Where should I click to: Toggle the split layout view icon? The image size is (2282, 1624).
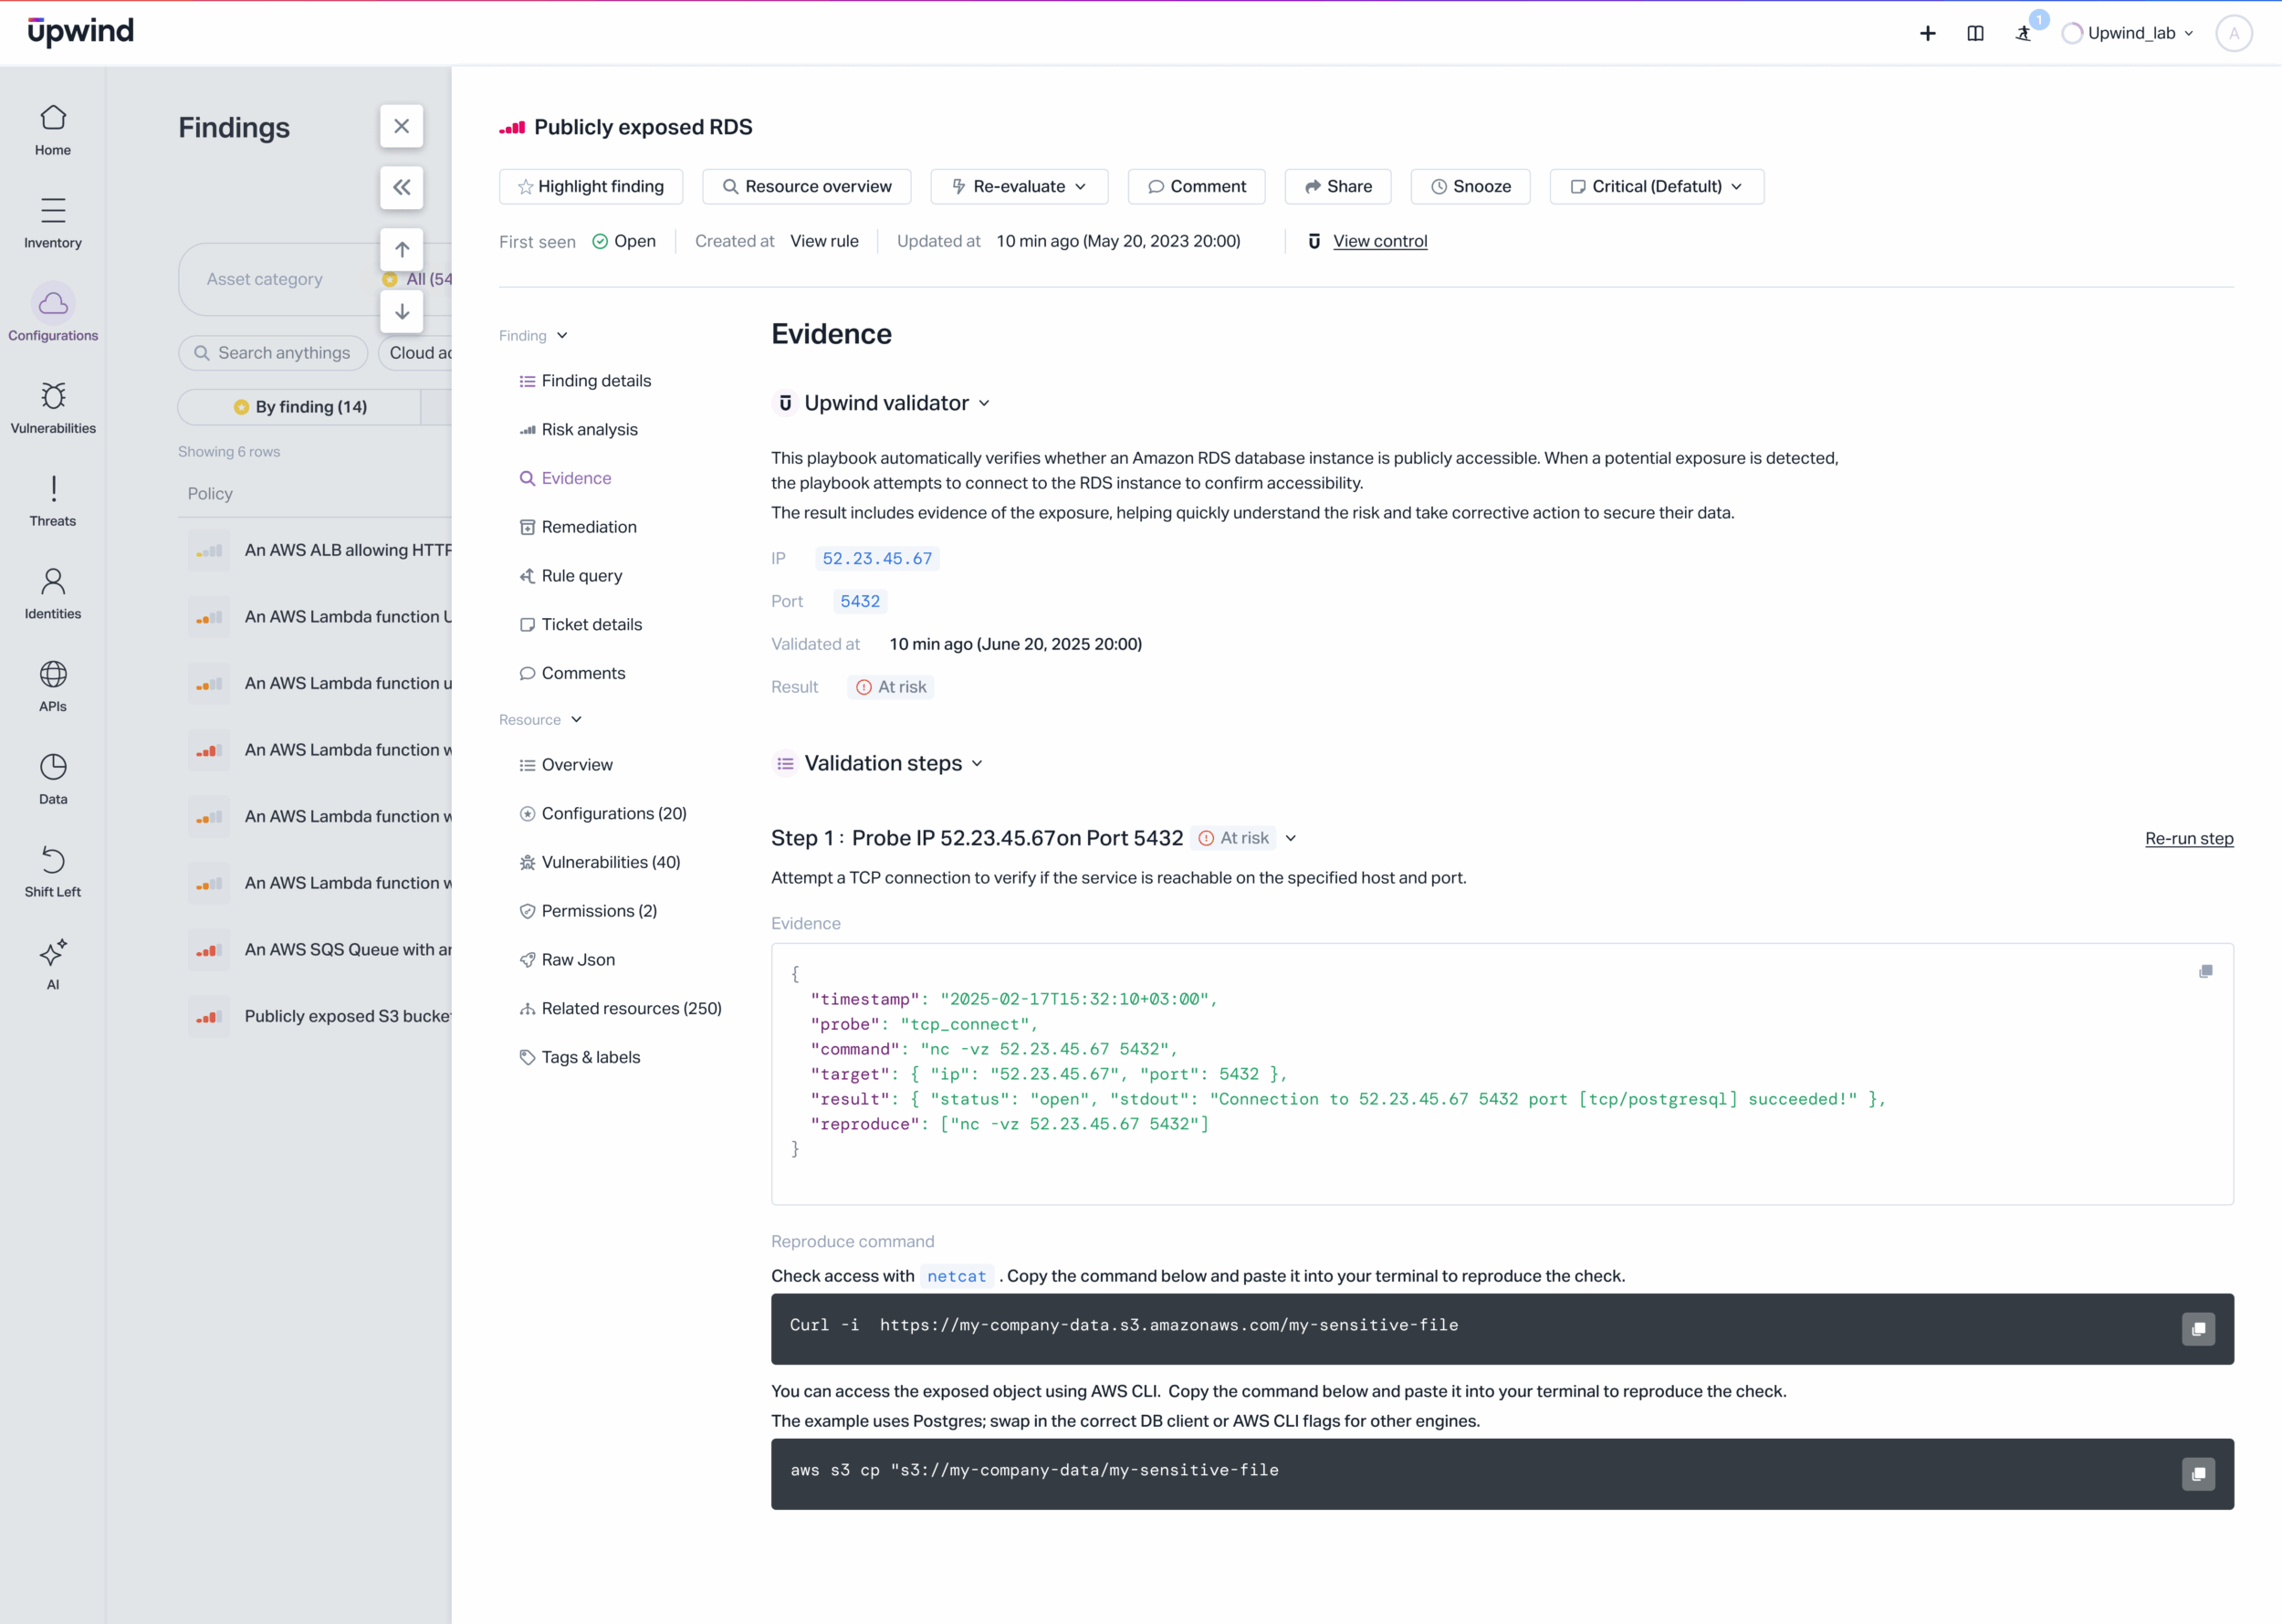[x=1975, y=33]
